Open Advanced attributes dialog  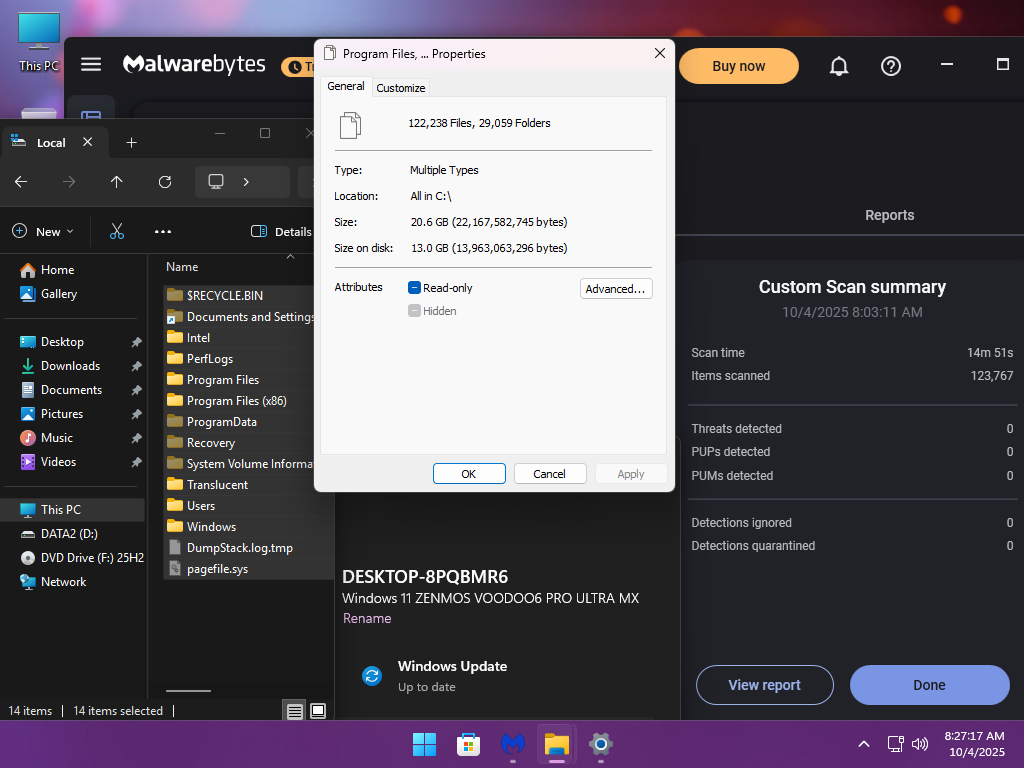616,289
